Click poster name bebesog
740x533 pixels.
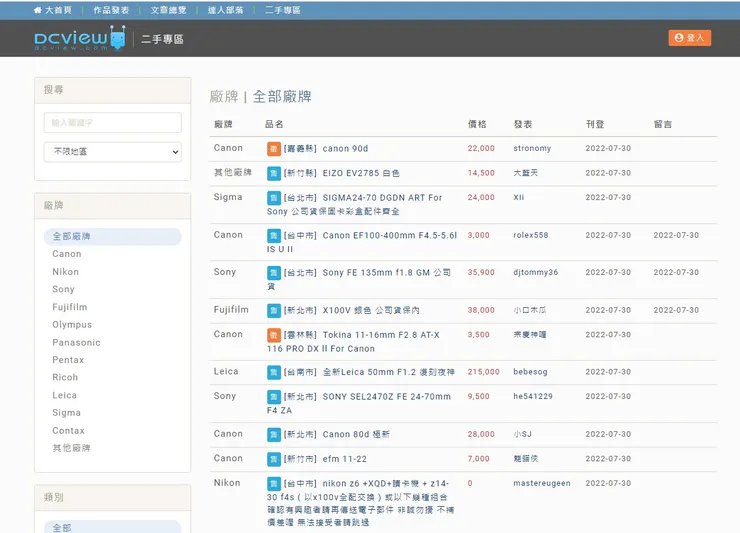(x=530, y=372)
